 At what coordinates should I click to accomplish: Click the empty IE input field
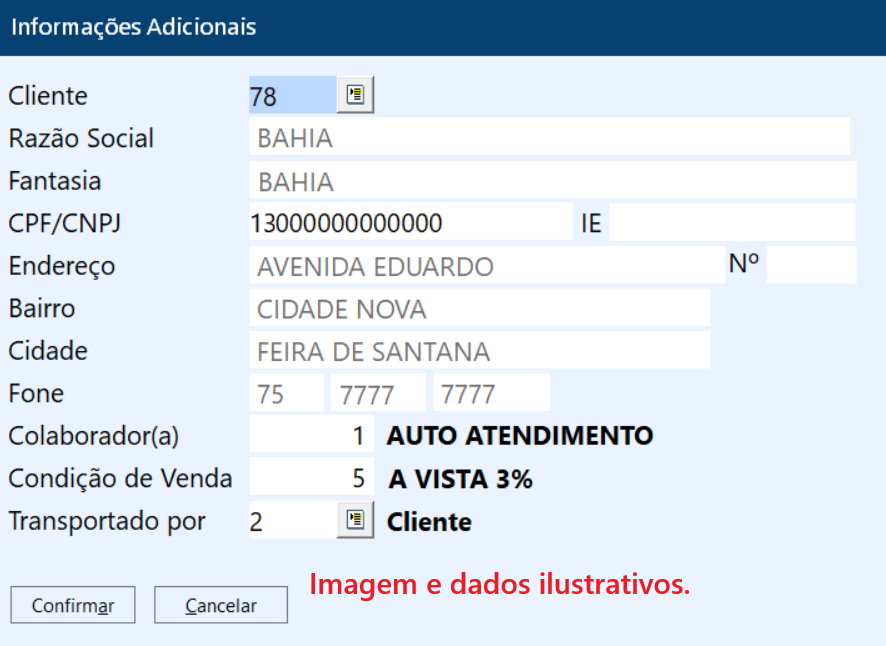click(x=732, y=222)
